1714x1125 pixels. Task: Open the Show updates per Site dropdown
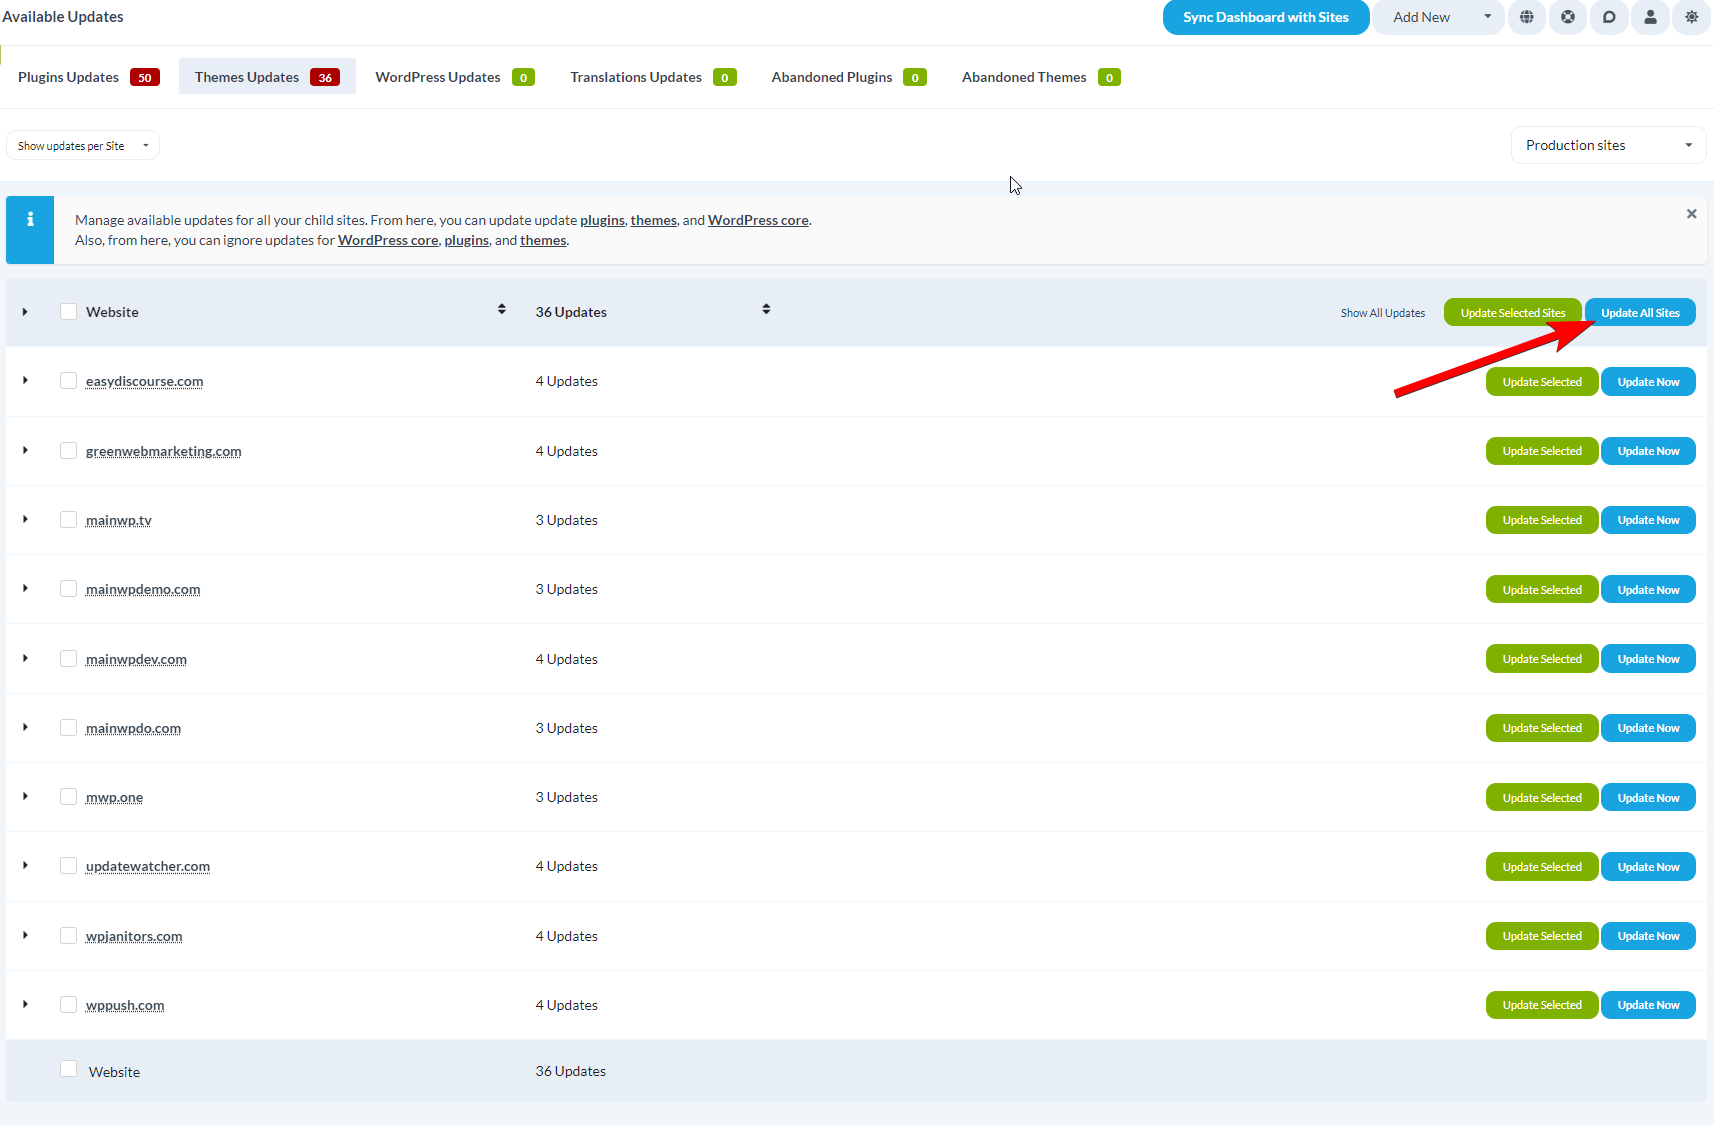[x=82, y=145]
